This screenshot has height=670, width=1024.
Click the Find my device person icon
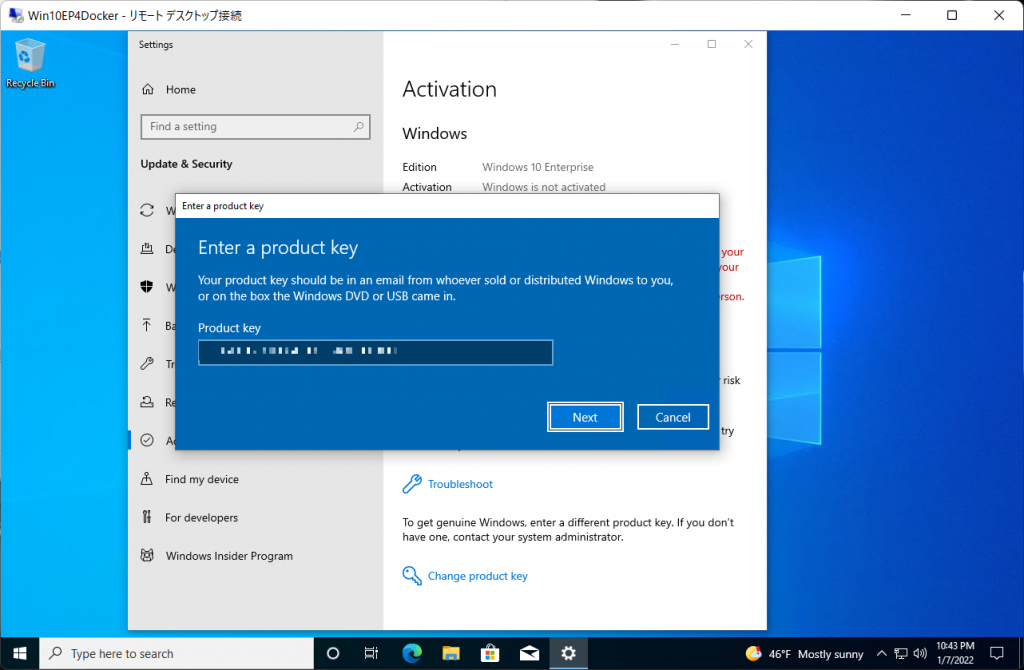pyautogui.click(x=147, y=479)
